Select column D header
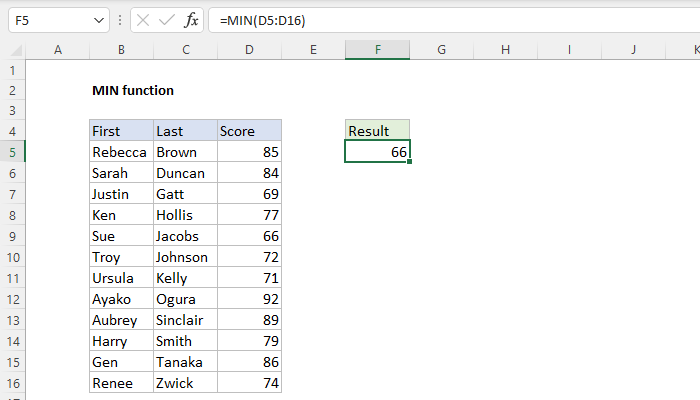This screenshot has height=400, width=700. click(x=249, y=50)
